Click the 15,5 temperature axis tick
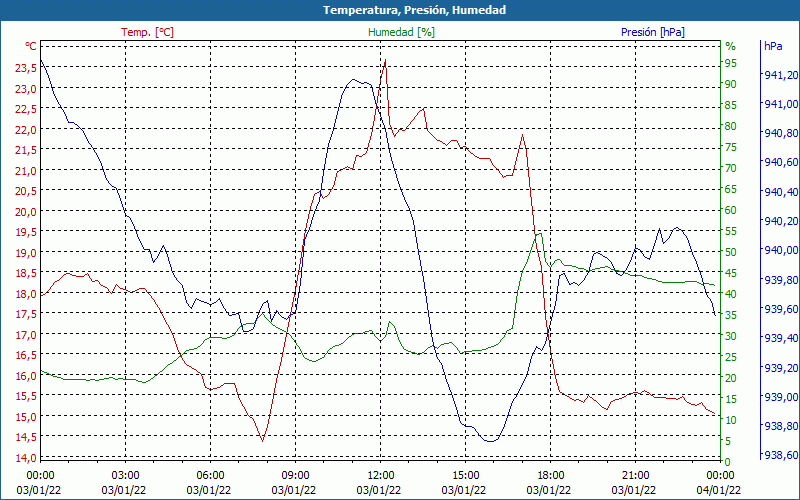 (26, 396)
